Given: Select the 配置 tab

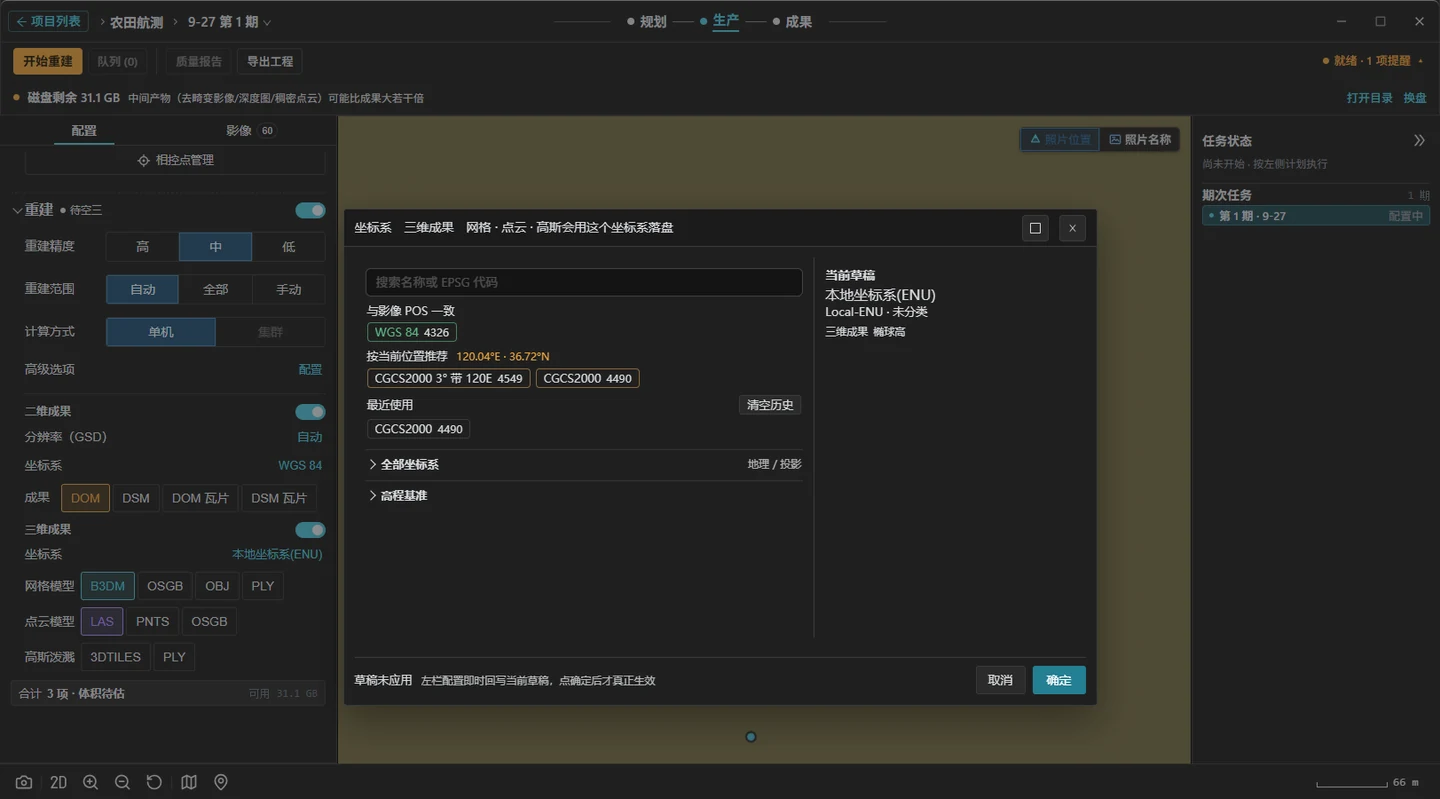Looking at the screenshot, I should click(x=84, y=131).
